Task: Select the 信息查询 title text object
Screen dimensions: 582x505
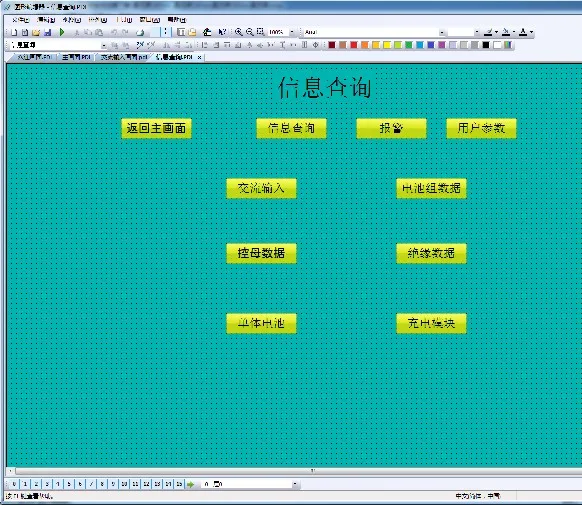Action: (325, 88)
